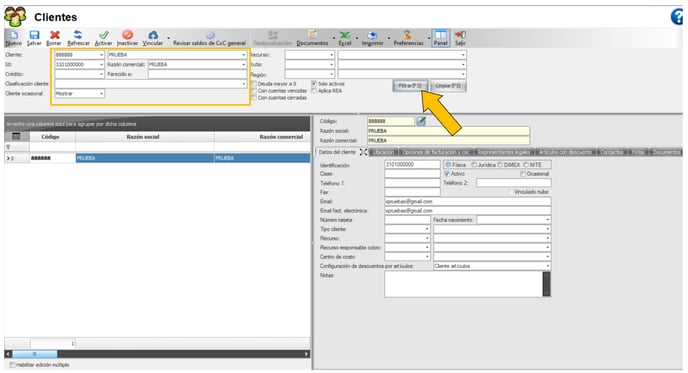The height and width of the screenshot is (373, 688).
Task: Open the Fotos tab
Action: point(638,152)
